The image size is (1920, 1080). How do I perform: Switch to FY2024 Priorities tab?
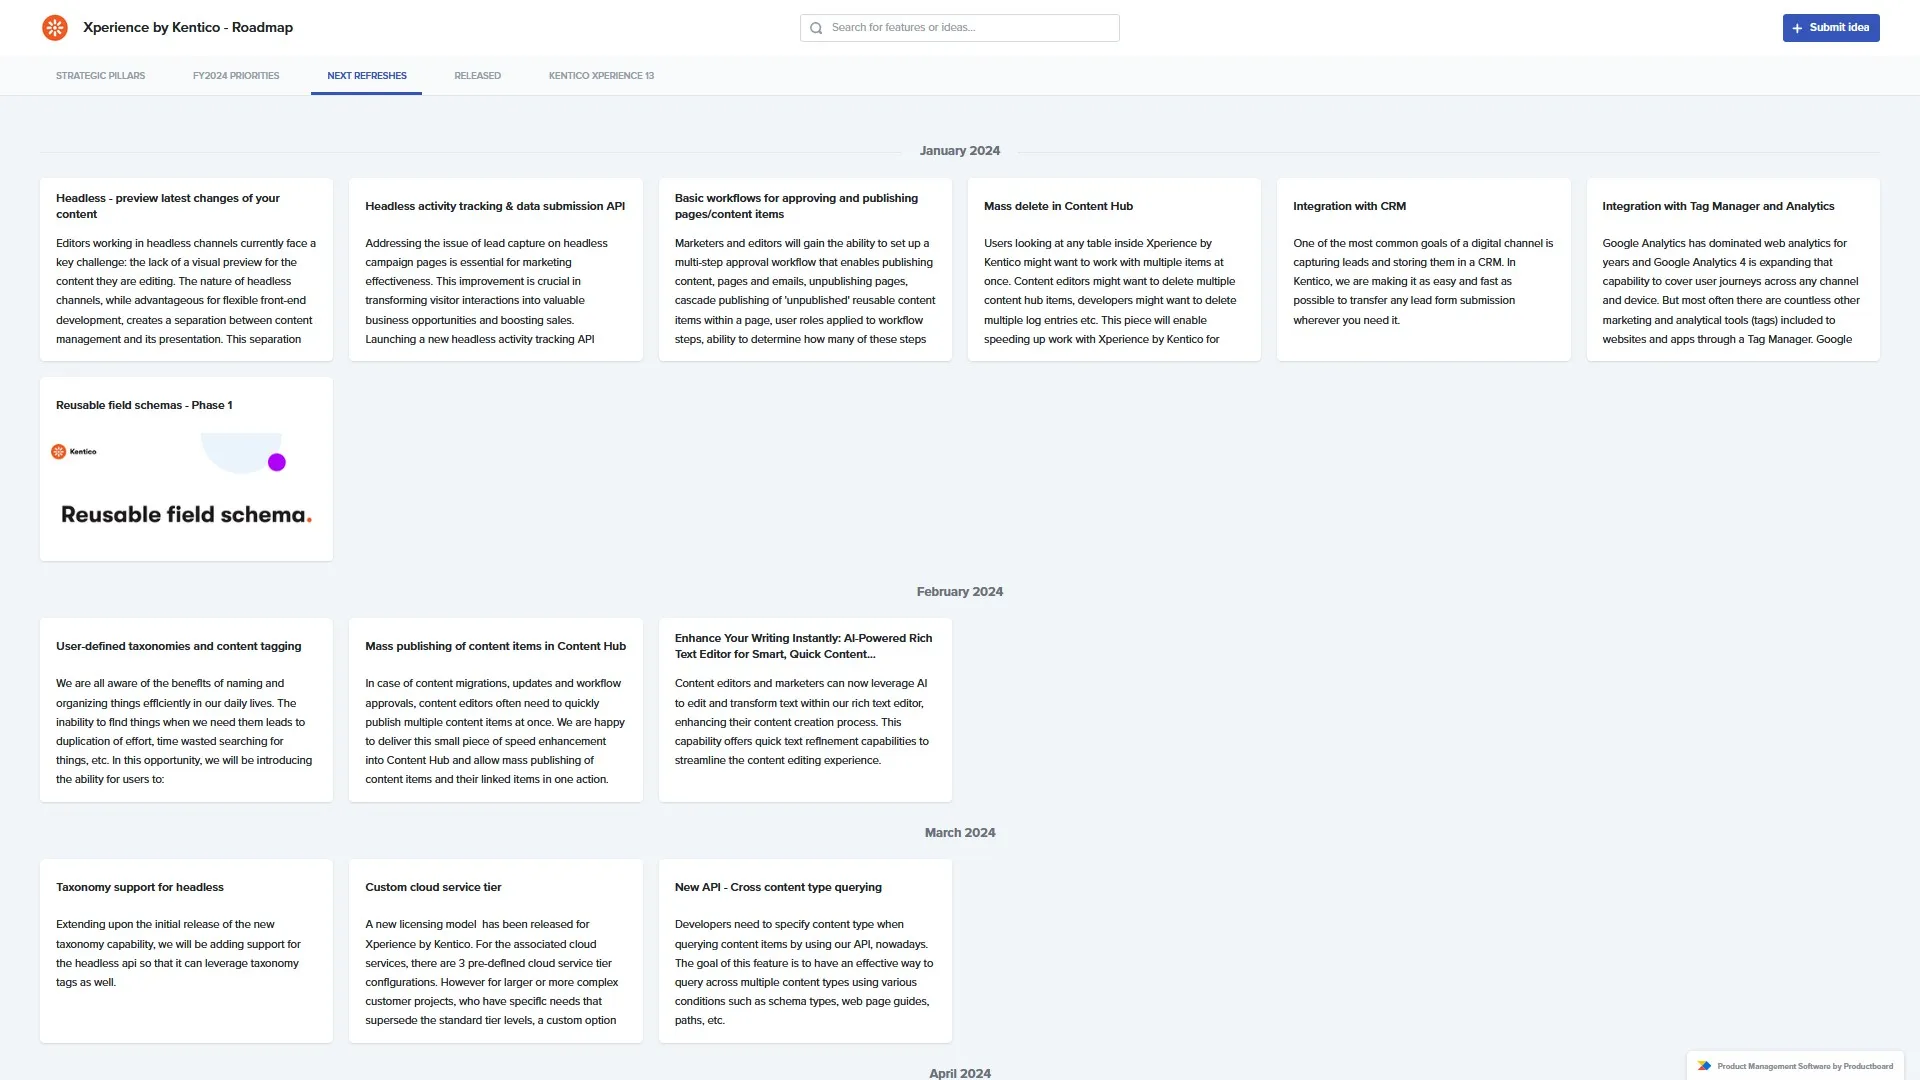236,76
